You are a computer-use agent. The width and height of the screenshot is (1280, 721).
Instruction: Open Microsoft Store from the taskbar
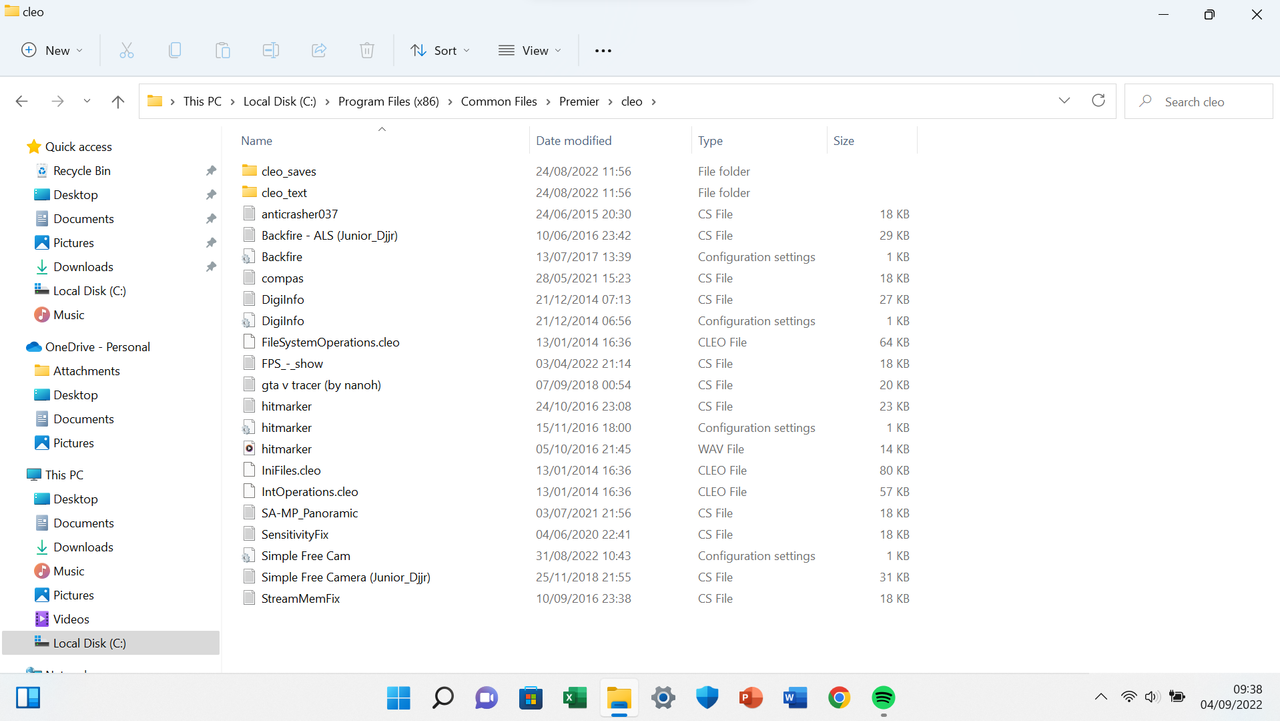pos(530,697)
